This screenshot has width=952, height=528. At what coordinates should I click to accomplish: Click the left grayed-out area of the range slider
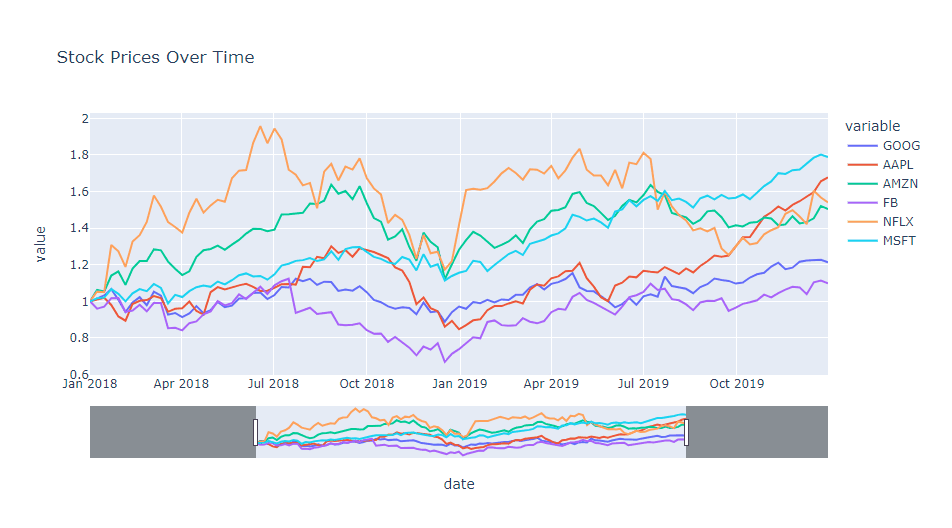point(172,432)
